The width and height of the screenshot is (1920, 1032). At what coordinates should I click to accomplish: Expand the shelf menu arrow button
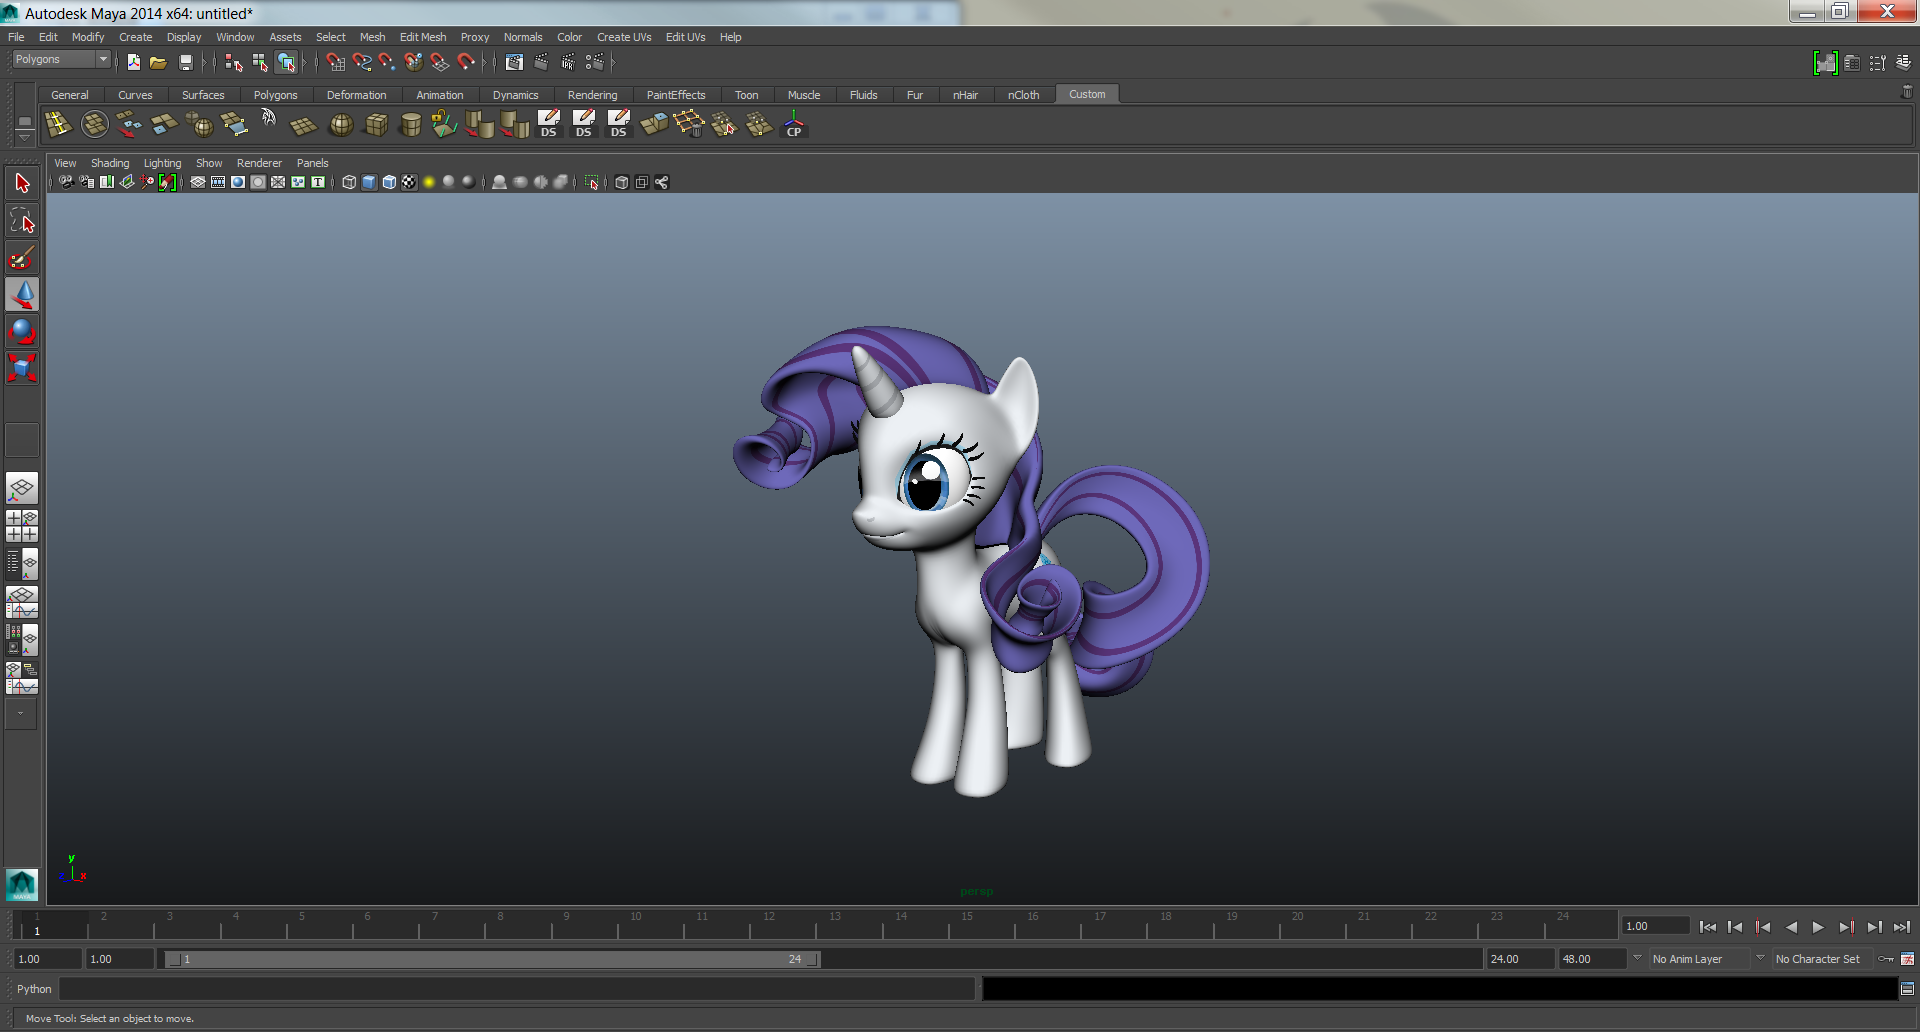25,136
